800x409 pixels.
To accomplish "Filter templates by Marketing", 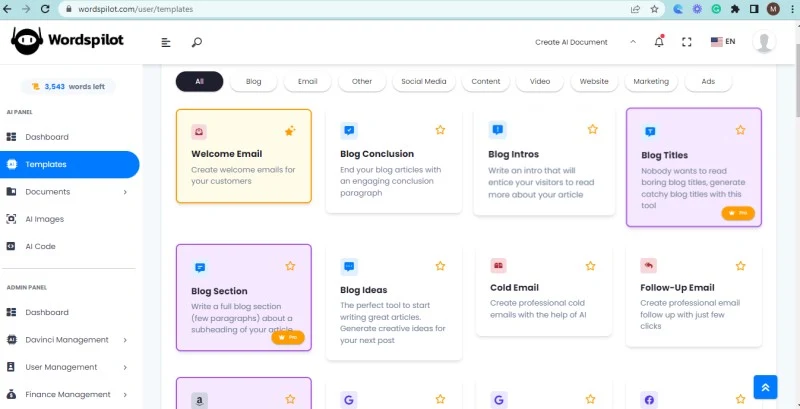I will click(651, 82).
